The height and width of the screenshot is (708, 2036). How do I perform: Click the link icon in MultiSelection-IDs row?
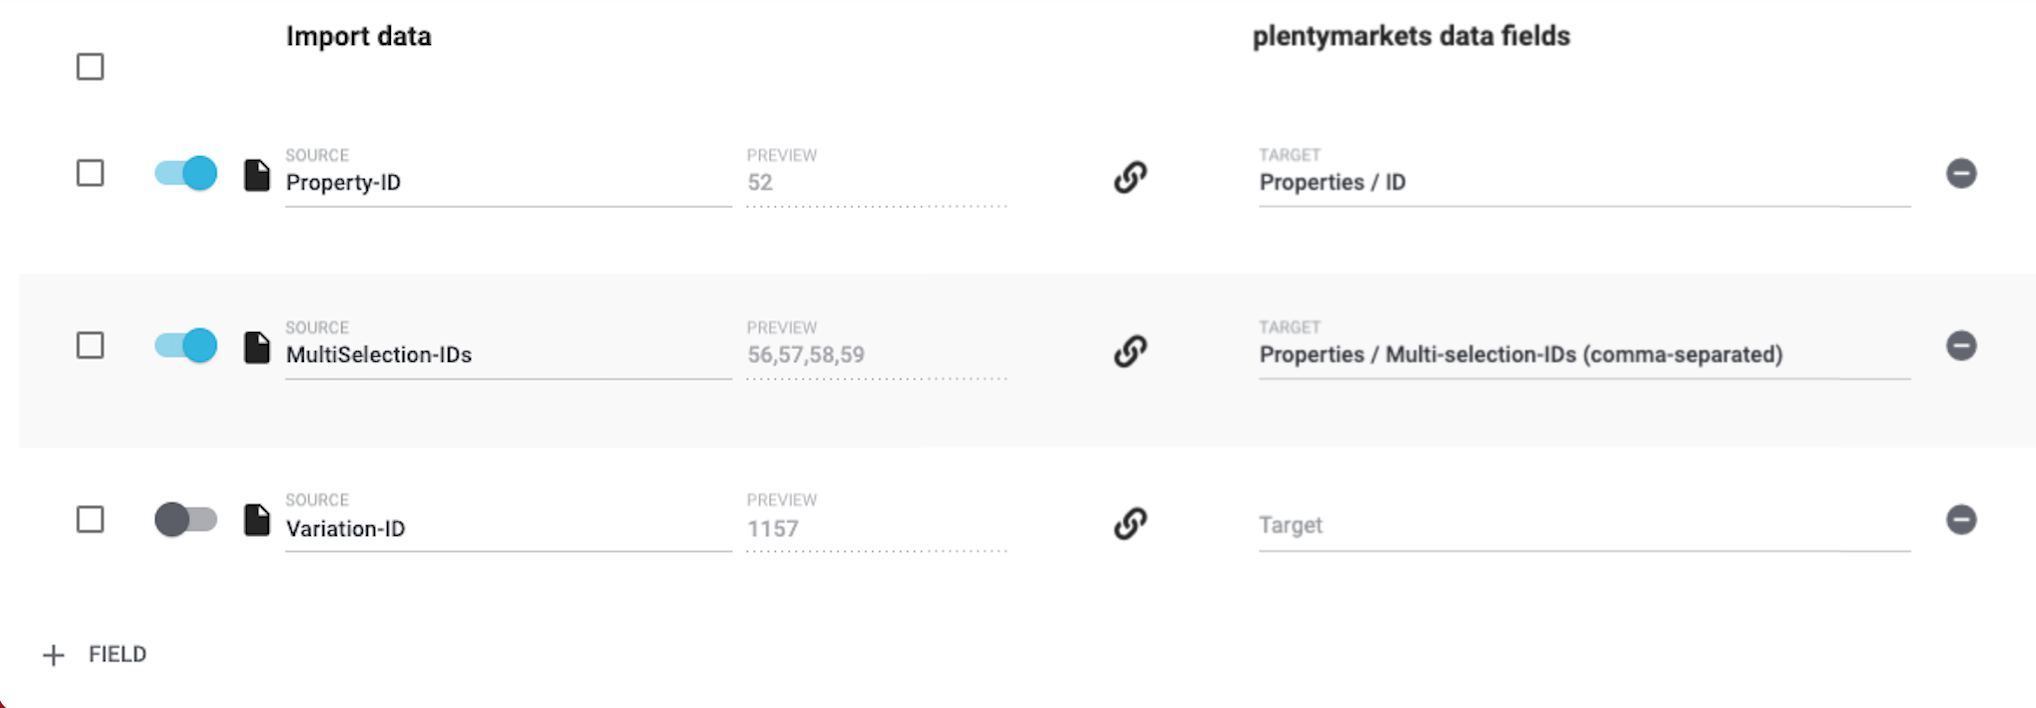click(x=1130, y=350)
